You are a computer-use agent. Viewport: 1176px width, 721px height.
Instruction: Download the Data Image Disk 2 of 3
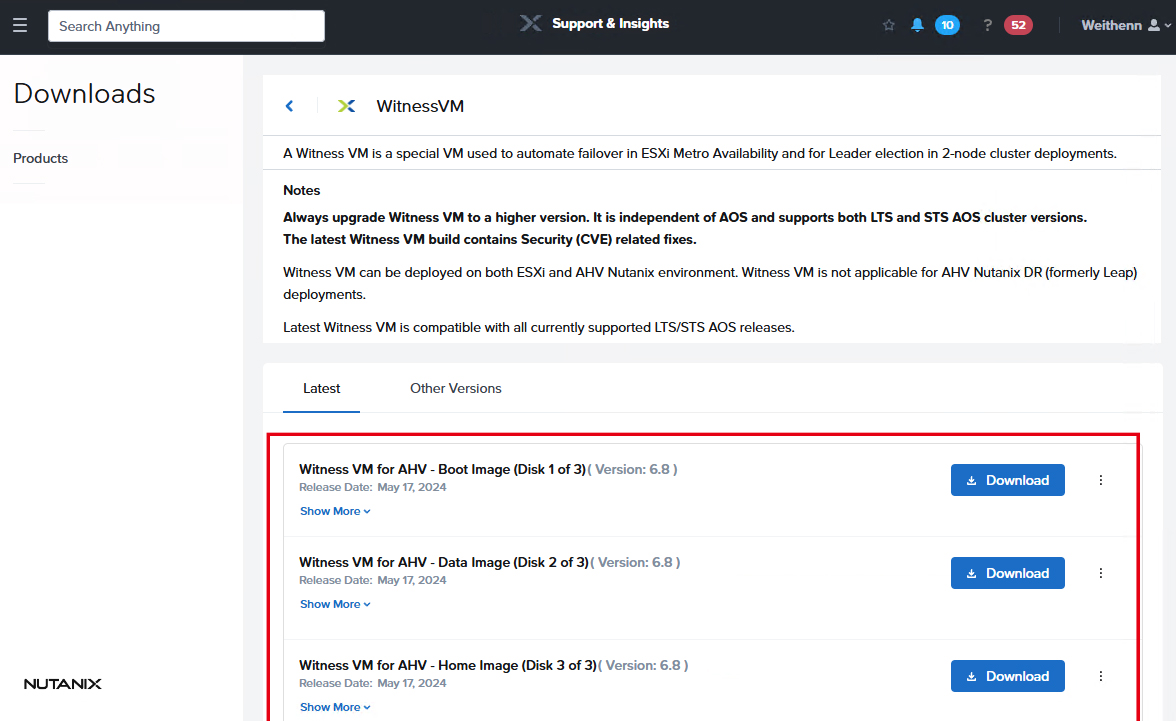[x=1007, y=573]
